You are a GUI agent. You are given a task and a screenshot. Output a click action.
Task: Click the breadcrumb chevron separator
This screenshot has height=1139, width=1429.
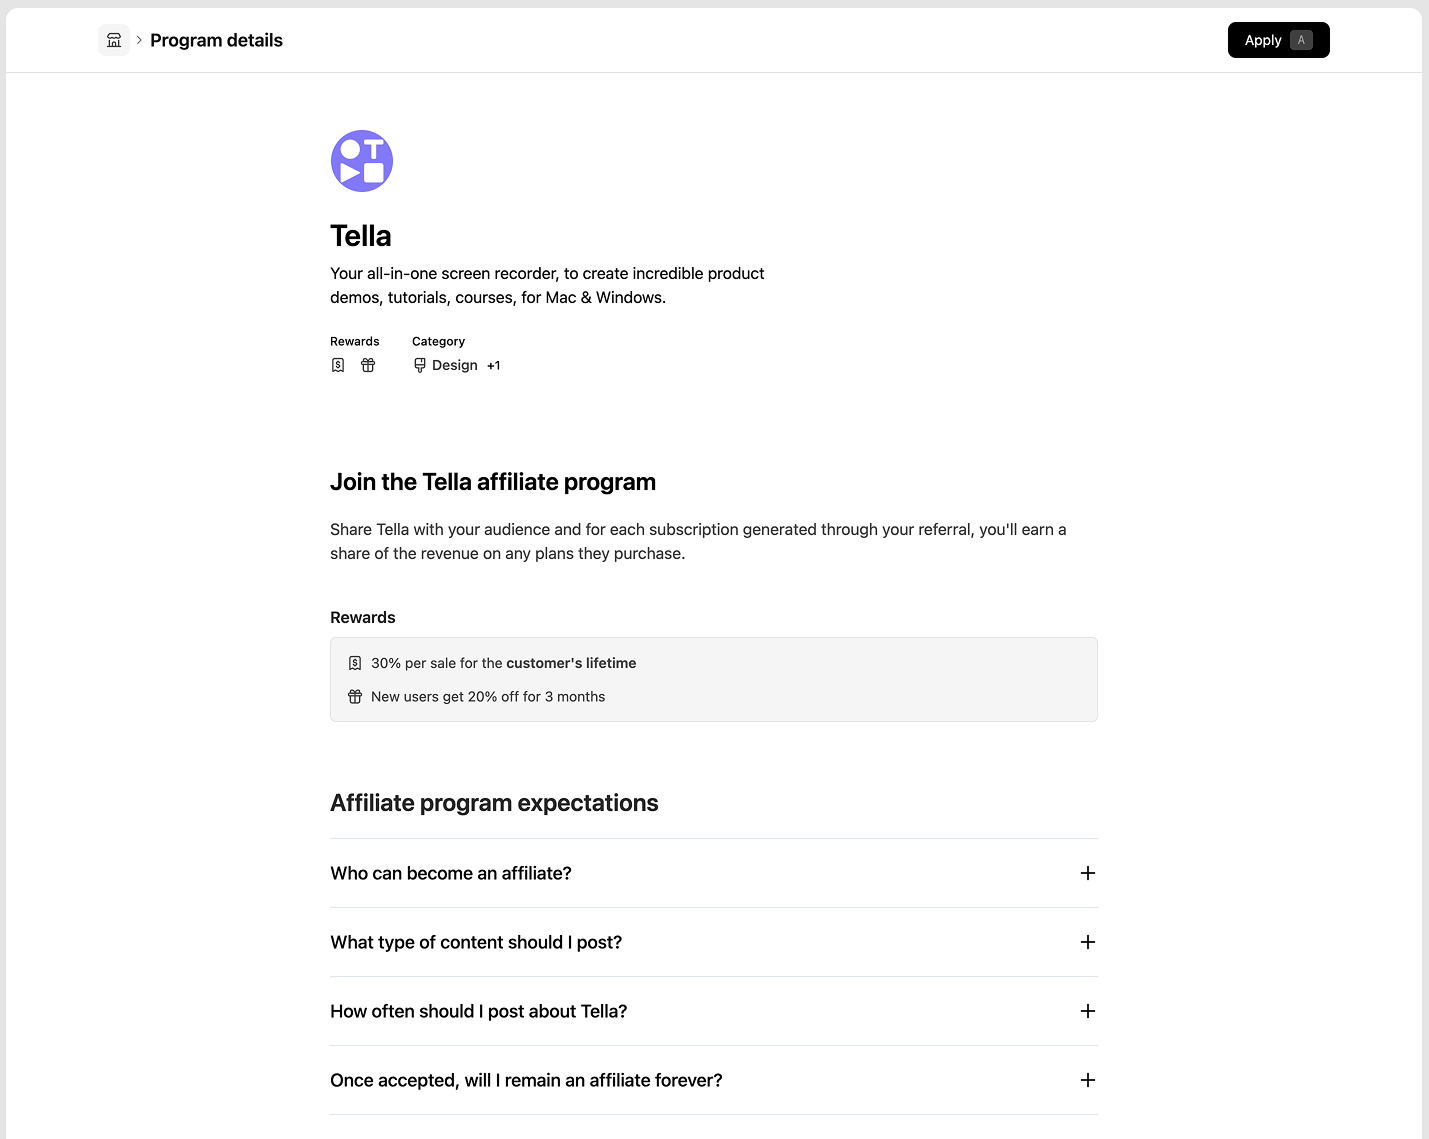pos(139,40)
